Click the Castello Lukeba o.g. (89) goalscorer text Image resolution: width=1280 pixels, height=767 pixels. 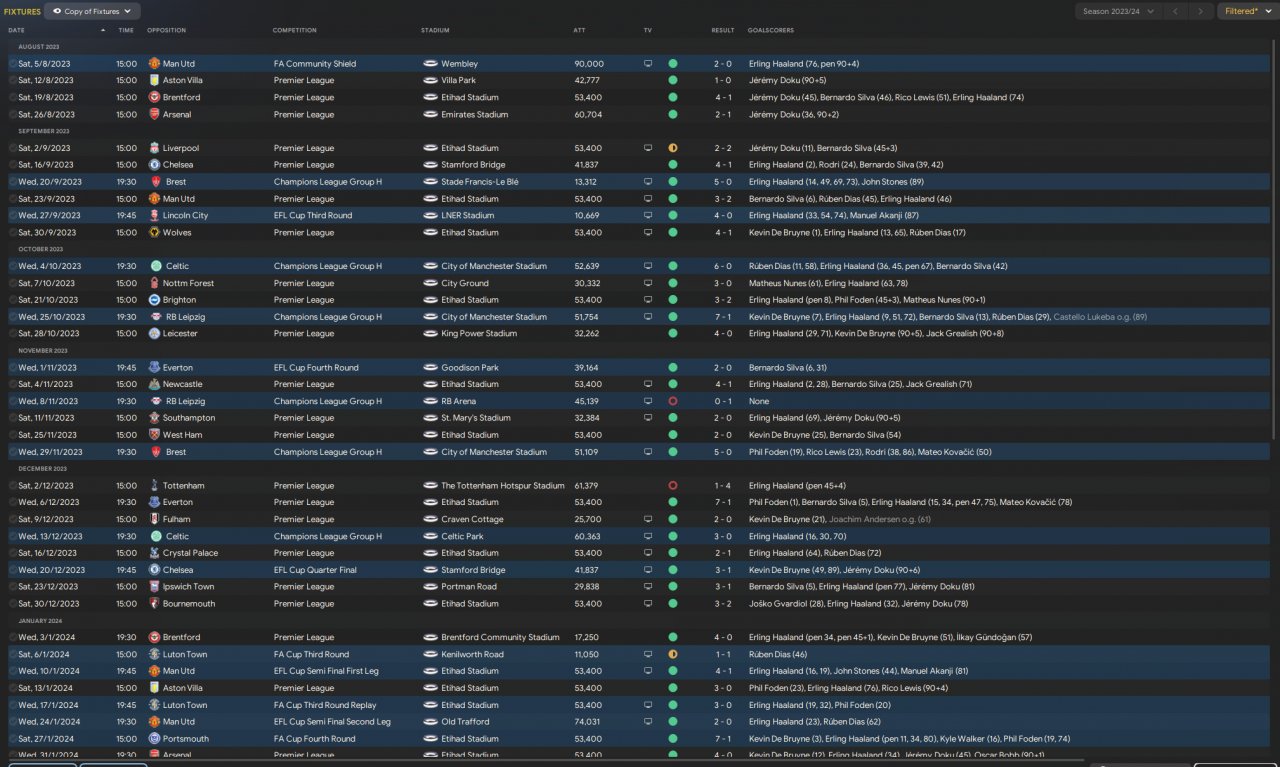pyautogui.click(x=1100, y=317)
